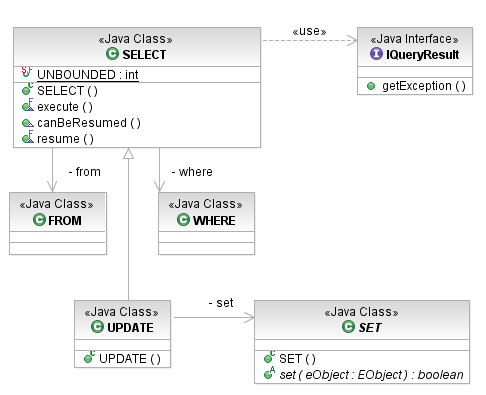Screen dimensions: 486x395
Task: Click the - from association label
Action: (x=84, y=172)
